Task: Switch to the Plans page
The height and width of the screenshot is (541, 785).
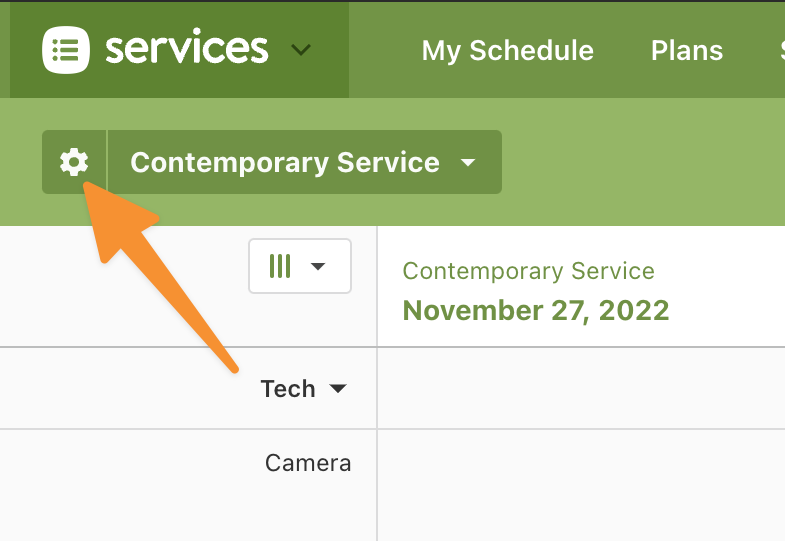Action: click(687, 51)
